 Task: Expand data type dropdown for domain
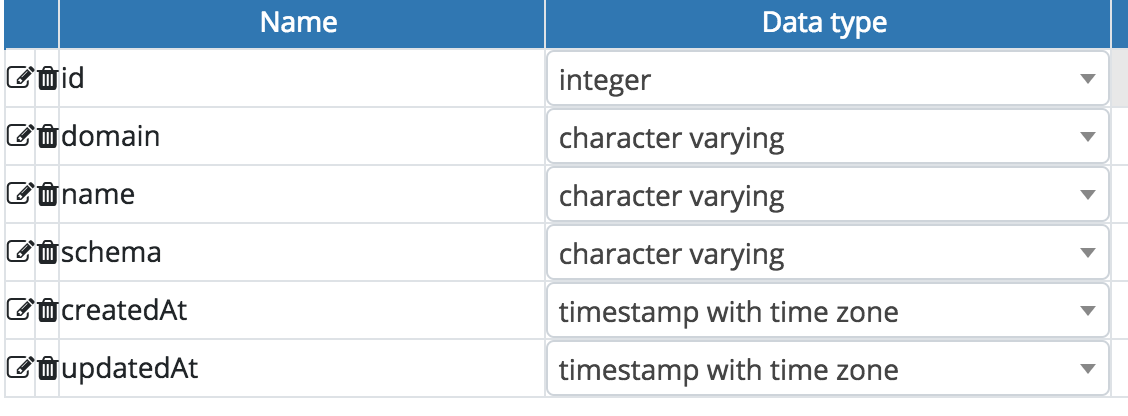(827, 137)
